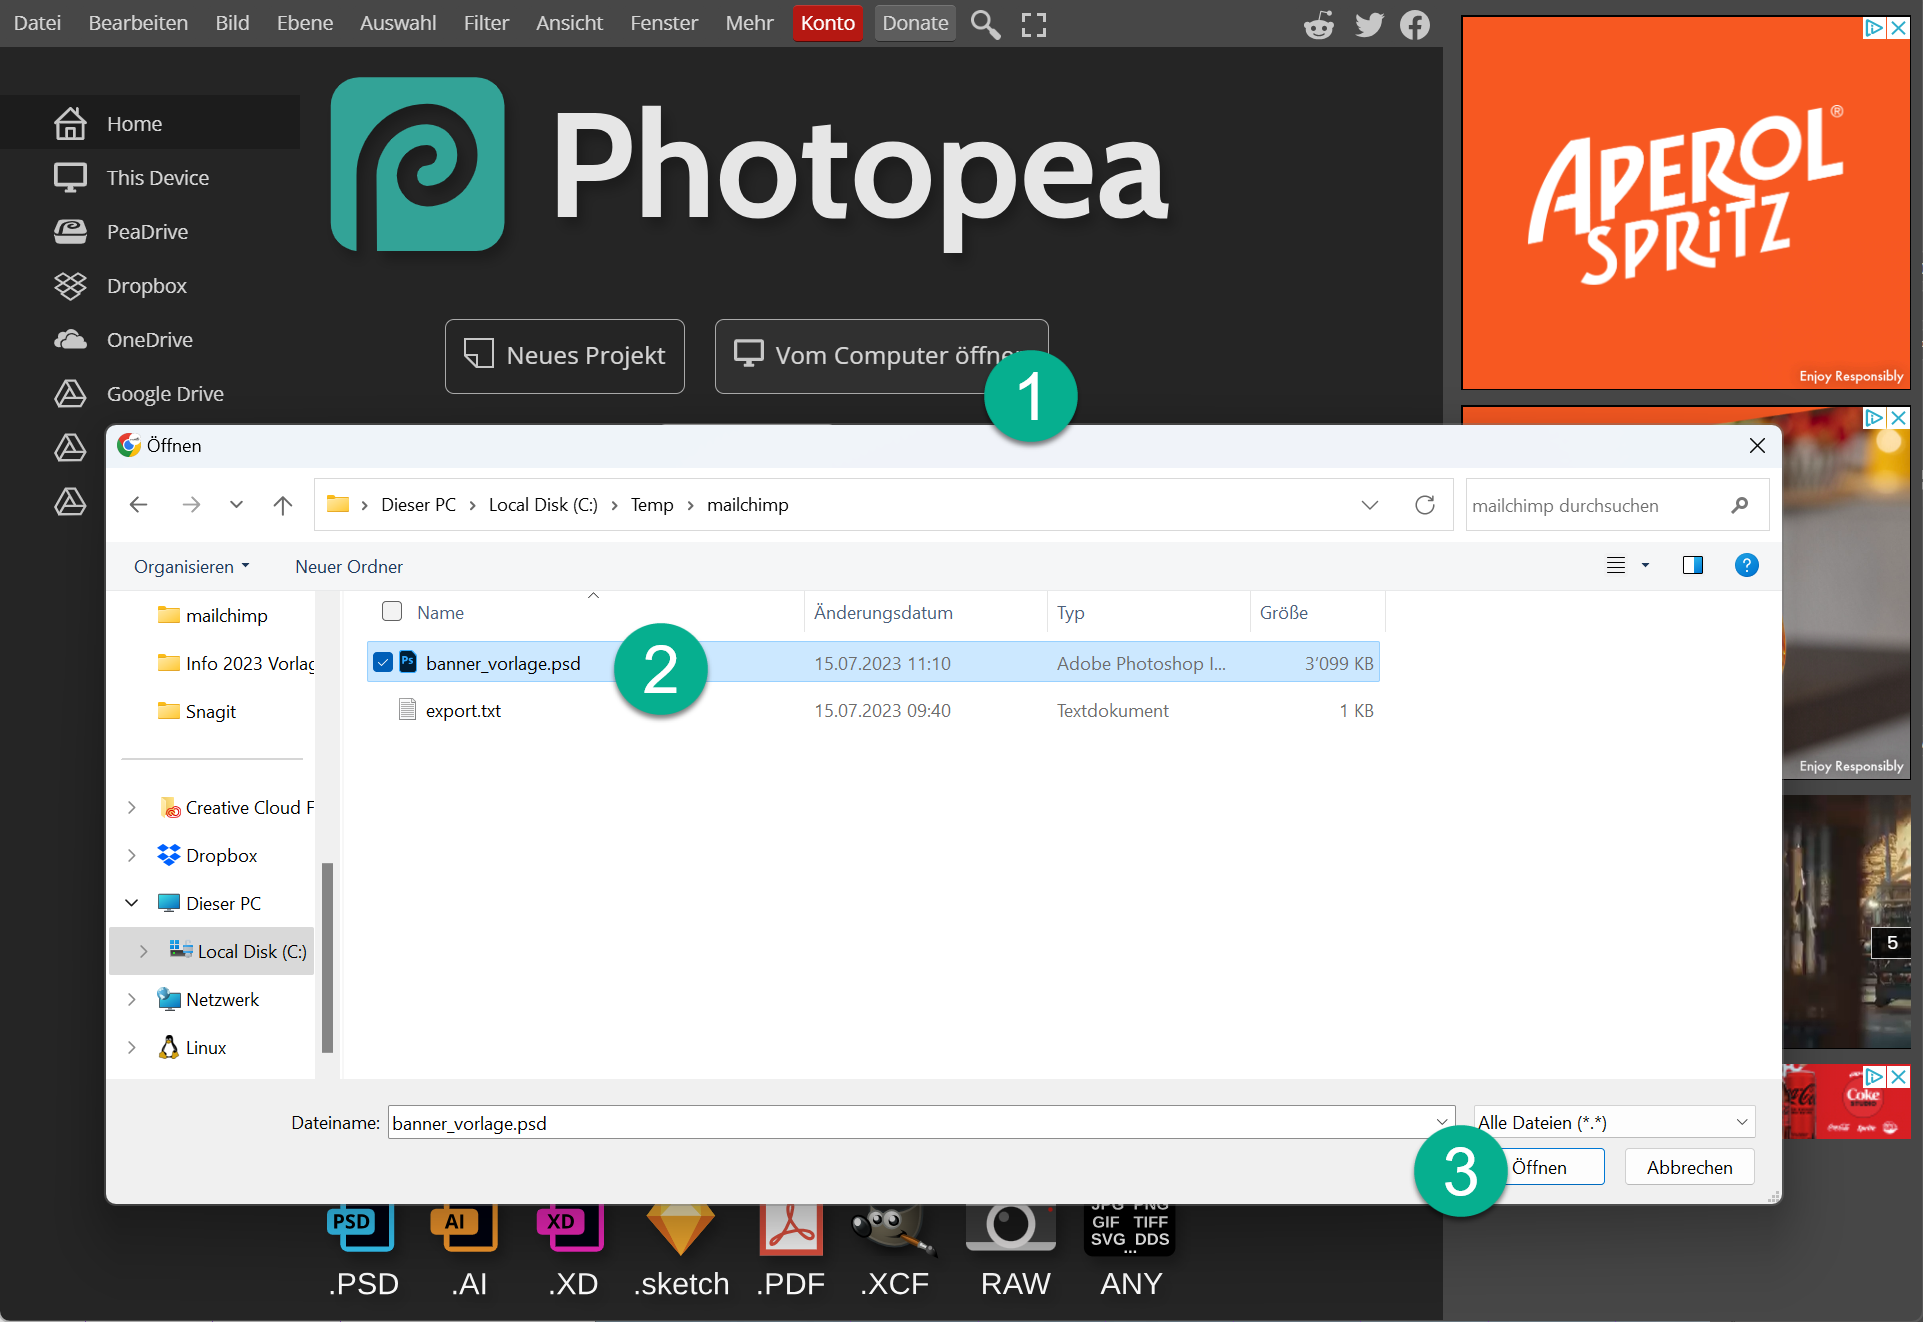The image size is (1923, 1322).
Task: Collapse the Dieser PC tree node
Action: point(132,903)
